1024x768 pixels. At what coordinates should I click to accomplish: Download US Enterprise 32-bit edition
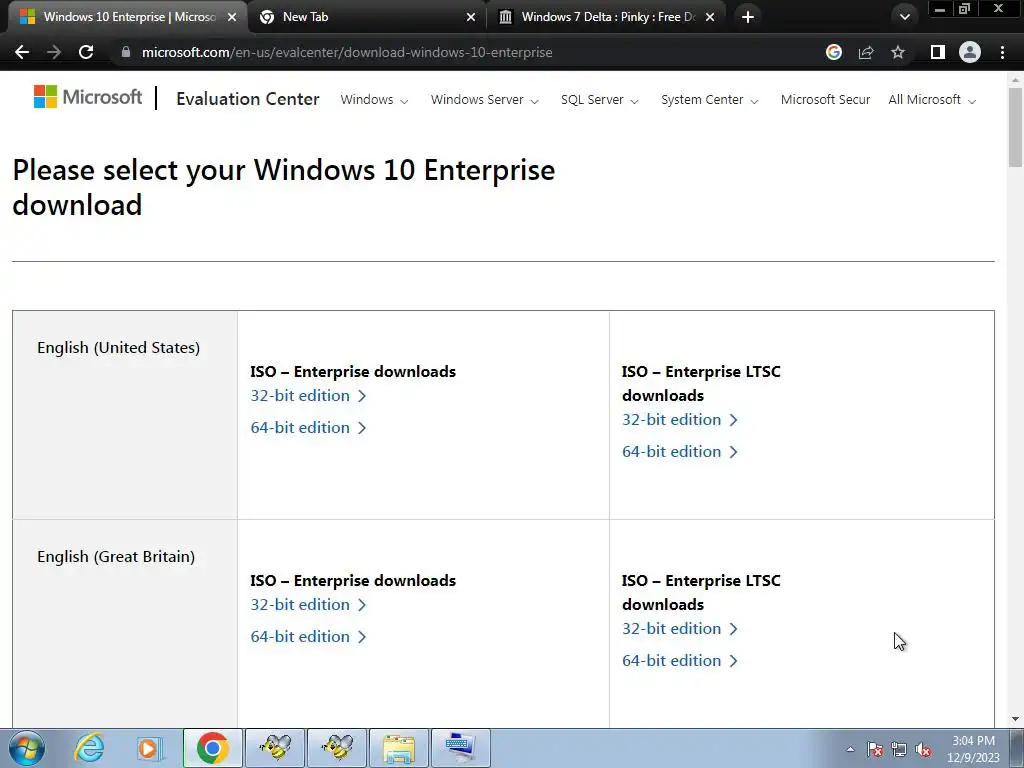(308, 396)
